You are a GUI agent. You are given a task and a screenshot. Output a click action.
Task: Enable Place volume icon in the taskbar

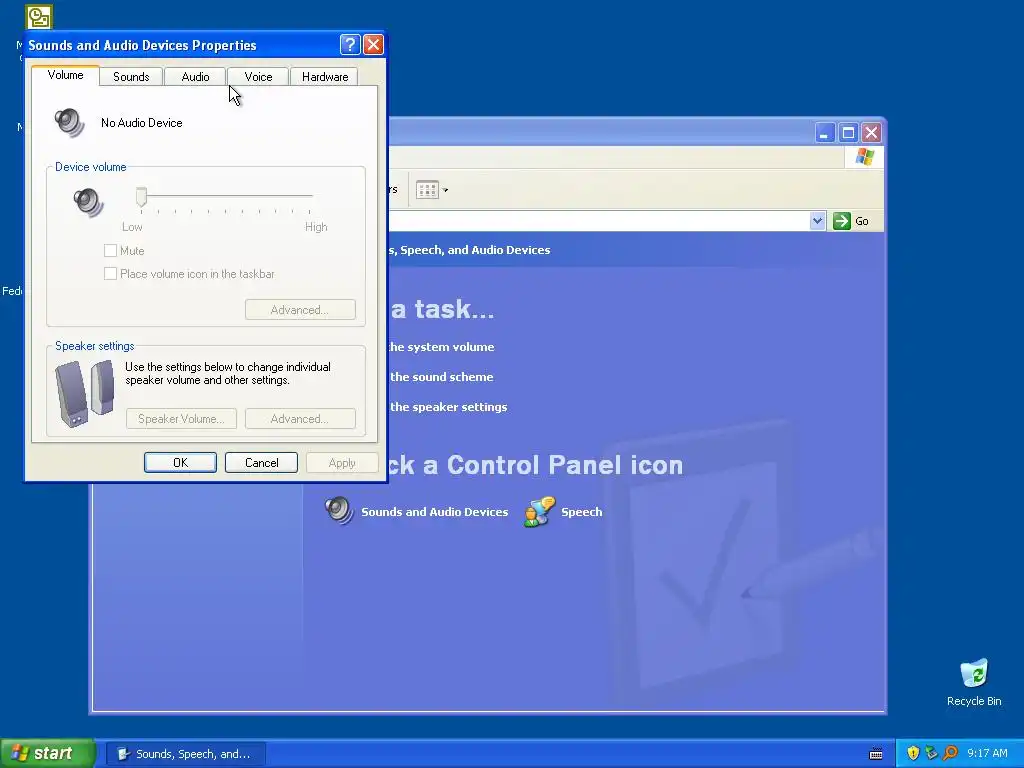click(x=110, y=274)
